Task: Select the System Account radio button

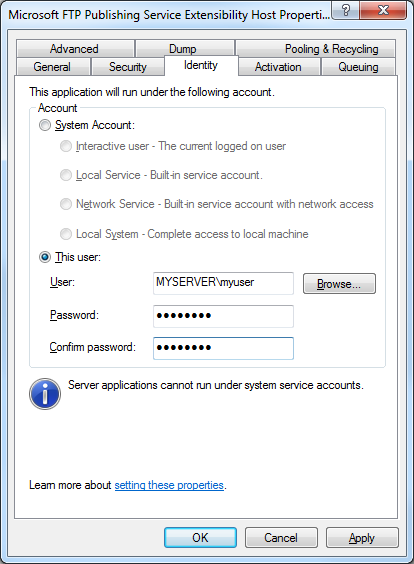Action: (x=45, y=125)
